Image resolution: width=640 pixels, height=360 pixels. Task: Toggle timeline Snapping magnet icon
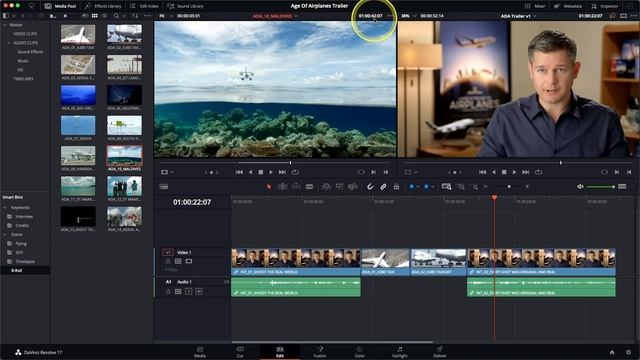tap(370, 187)
